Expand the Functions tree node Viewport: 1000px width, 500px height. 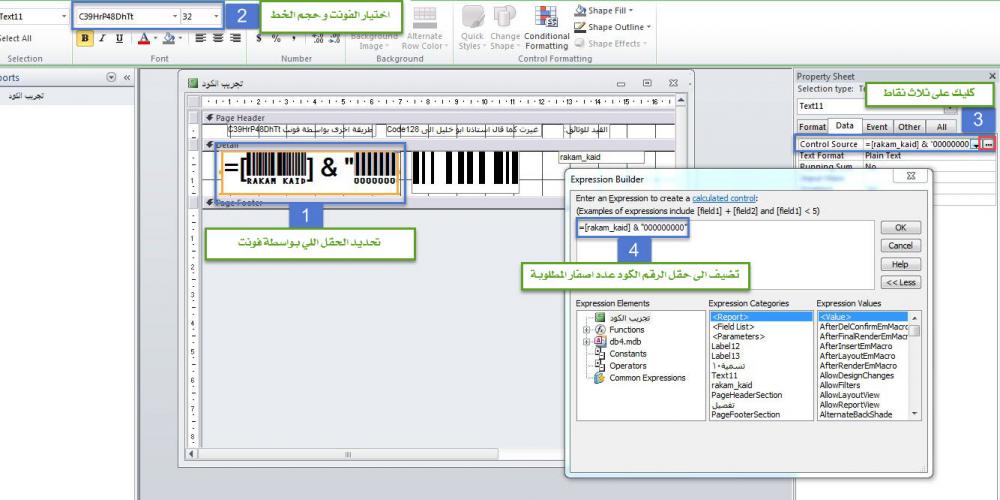(x=586, y=330)
